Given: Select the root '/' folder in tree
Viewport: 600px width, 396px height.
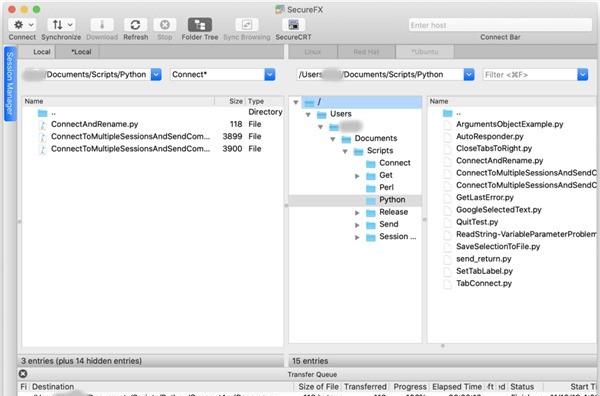Looking at the screenshot, I should pyautogui.click(x=362, y=102).
